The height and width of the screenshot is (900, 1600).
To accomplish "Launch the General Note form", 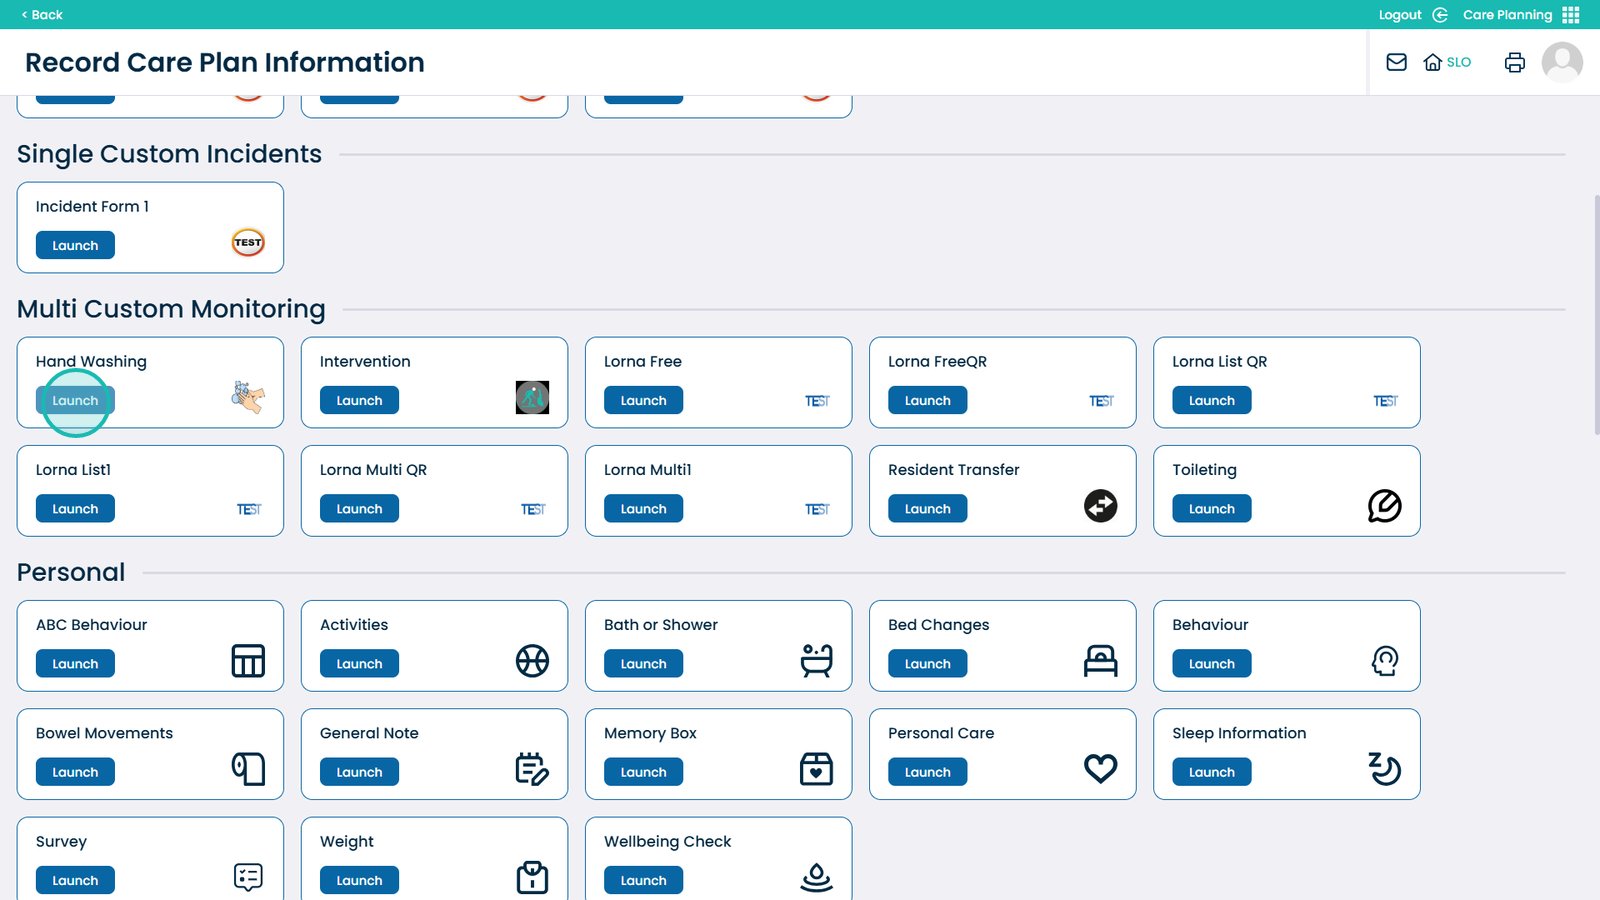I will [x=359, y=772].
